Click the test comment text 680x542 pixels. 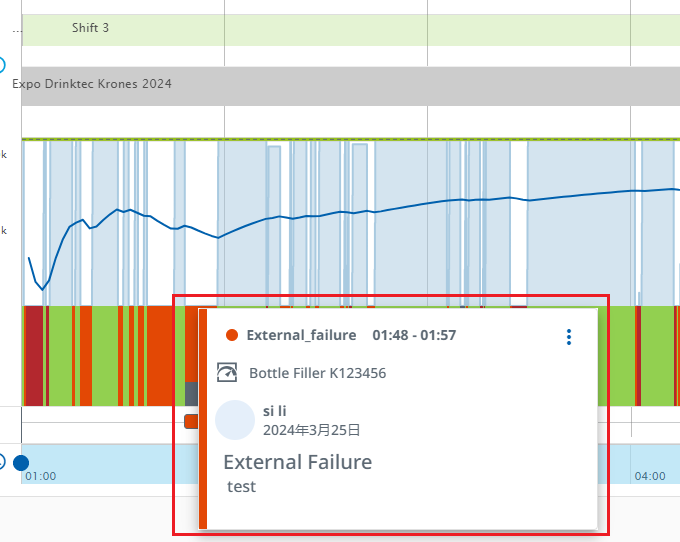coord(241,487)
